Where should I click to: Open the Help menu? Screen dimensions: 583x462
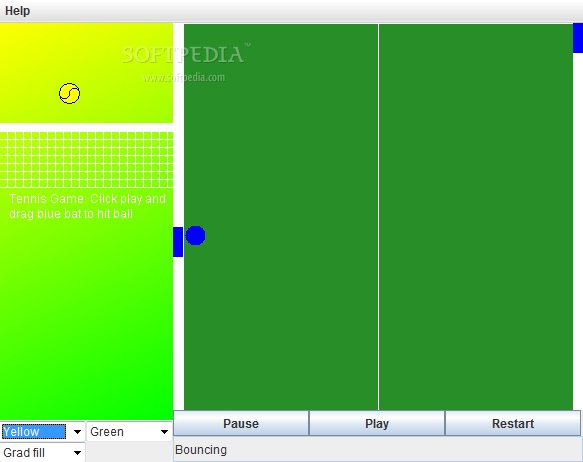click(x=17, y=11)
